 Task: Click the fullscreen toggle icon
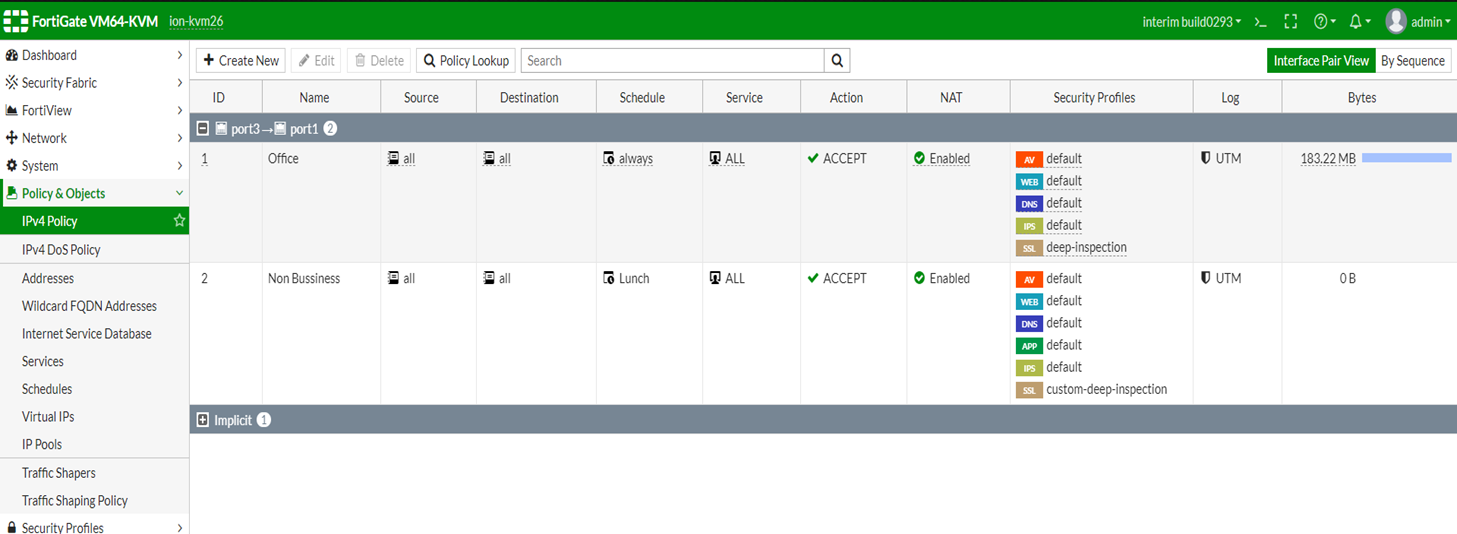pyautogui.click(x=1291, y=21)
